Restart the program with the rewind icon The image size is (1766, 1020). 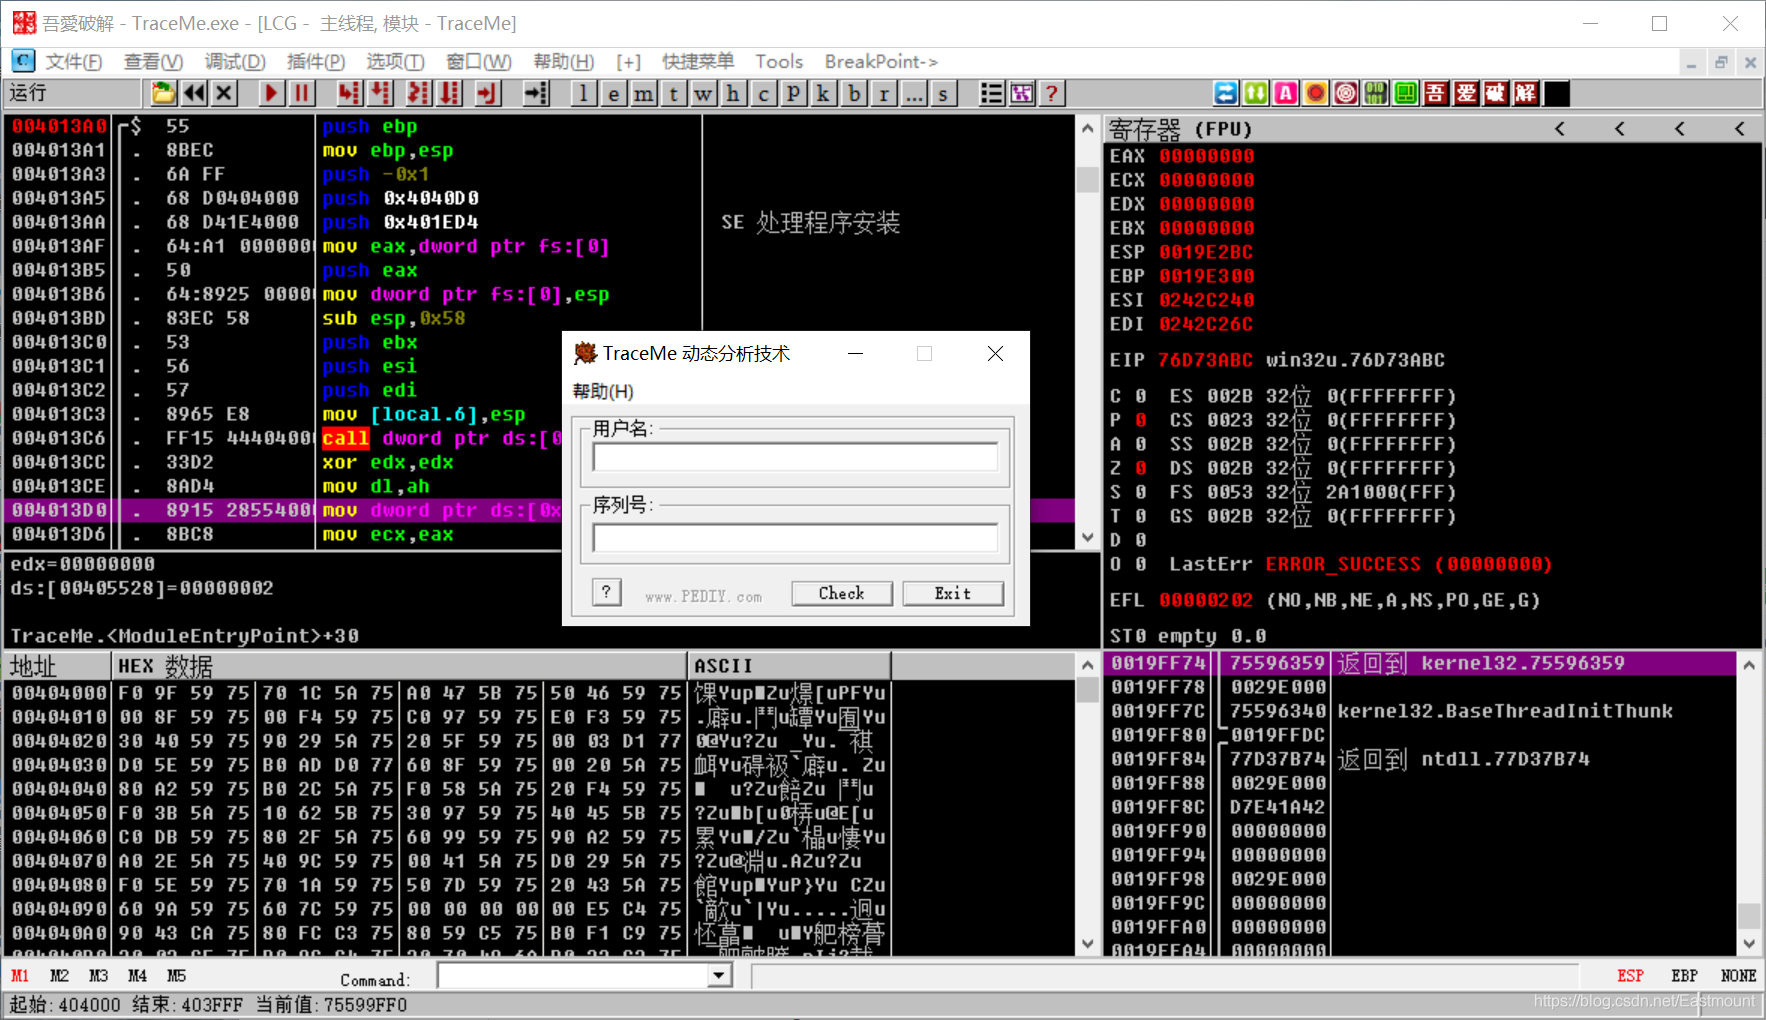194,93
